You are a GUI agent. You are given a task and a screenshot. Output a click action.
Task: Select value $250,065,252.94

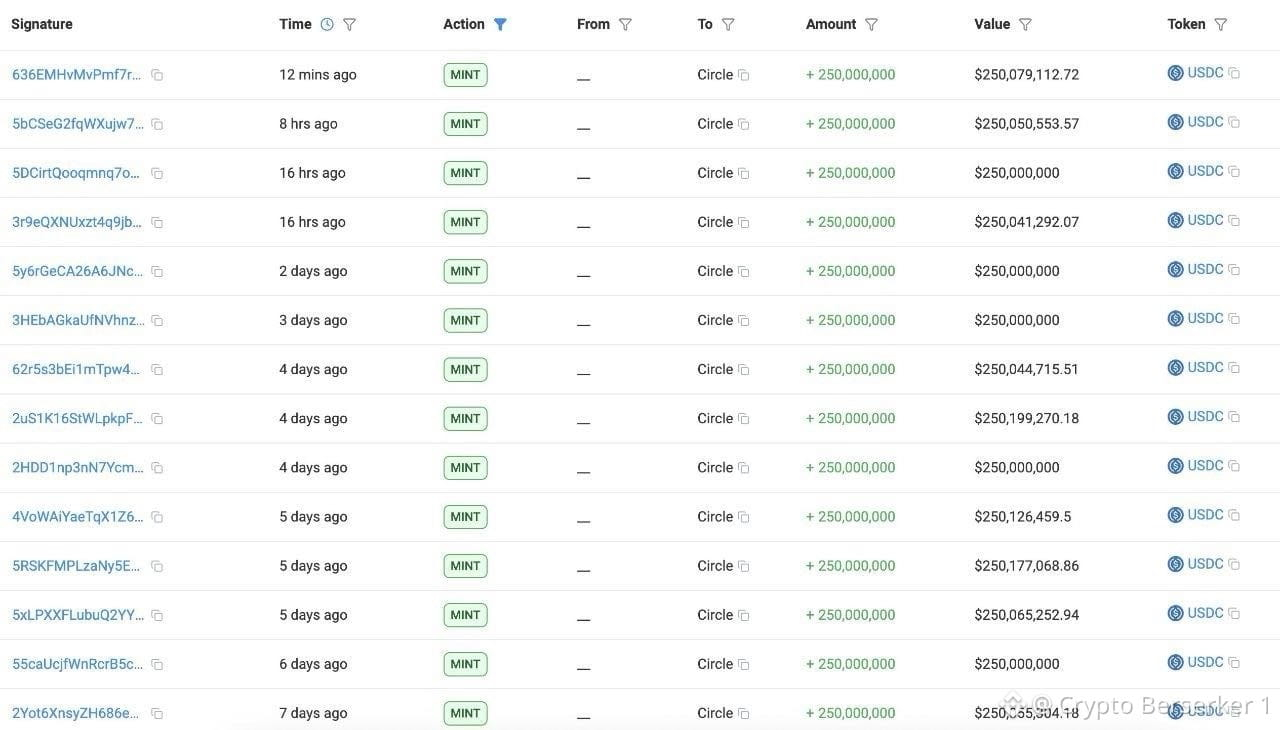click(1027, 615)
